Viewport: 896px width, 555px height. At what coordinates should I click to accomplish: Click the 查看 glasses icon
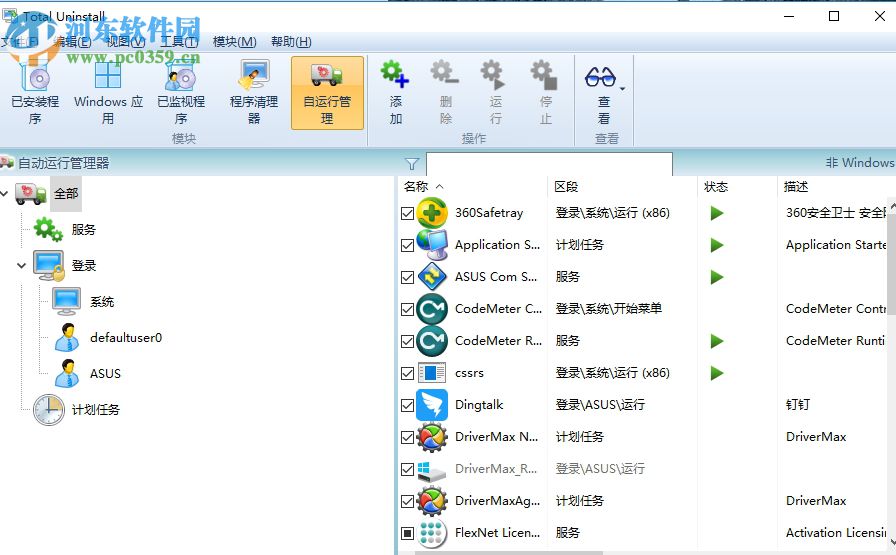(600, 76)
